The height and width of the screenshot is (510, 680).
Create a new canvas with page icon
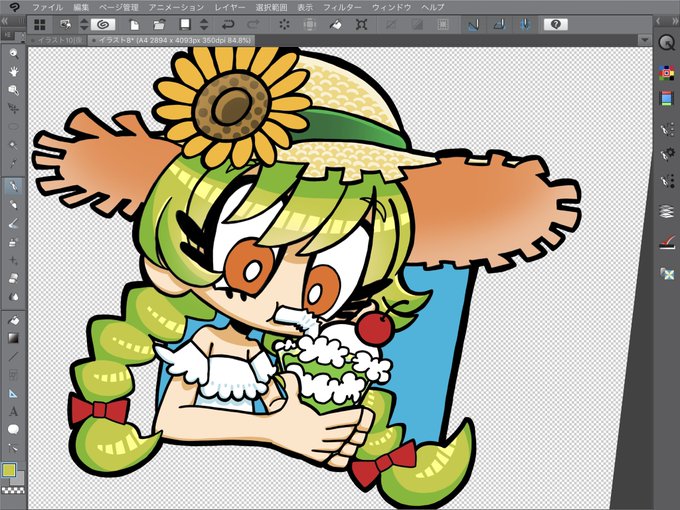pos(134,25)
